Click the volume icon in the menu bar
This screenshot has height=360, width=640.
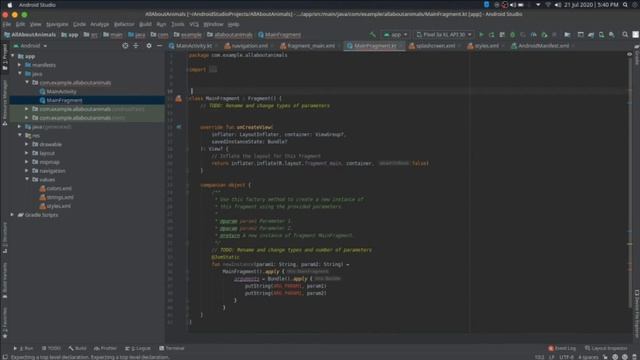pos(558,5)
